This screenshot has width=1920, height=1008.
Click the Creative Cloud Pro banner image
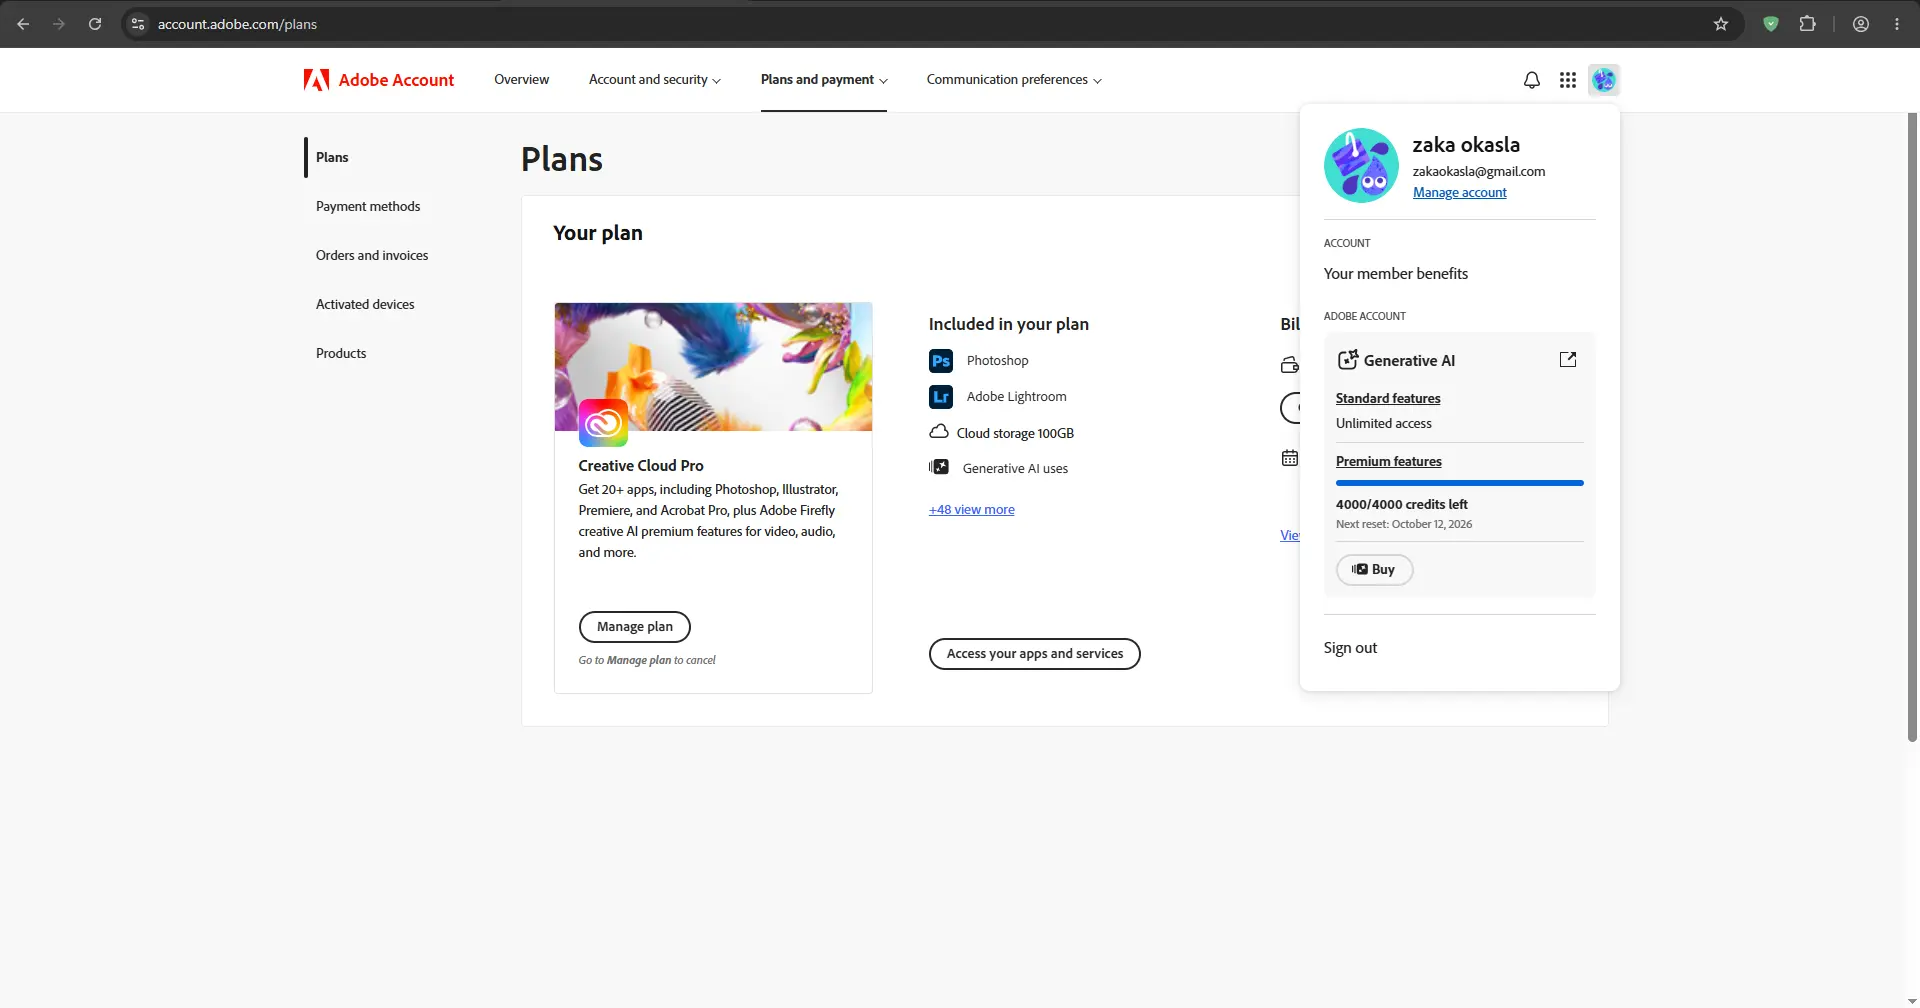tap(713, 367)
